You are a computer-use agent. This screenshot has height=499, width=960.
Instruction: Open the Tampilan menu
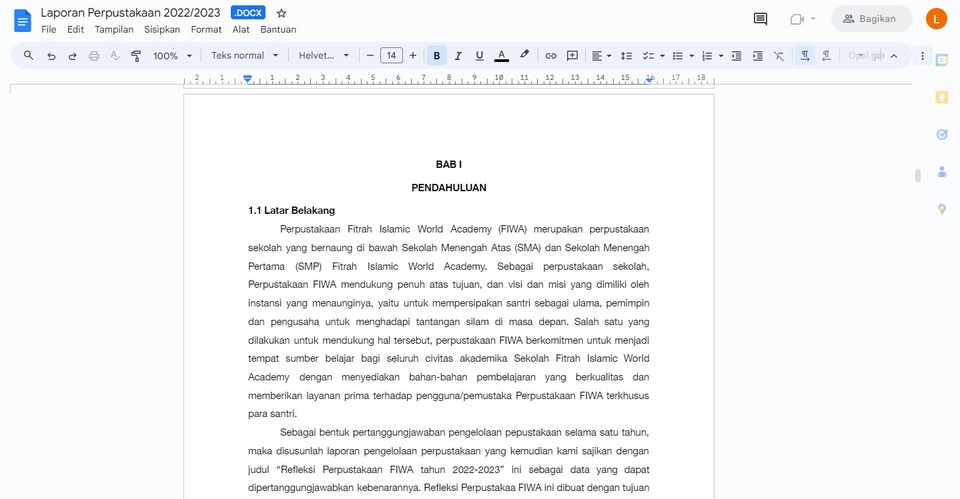coord(114,29)
